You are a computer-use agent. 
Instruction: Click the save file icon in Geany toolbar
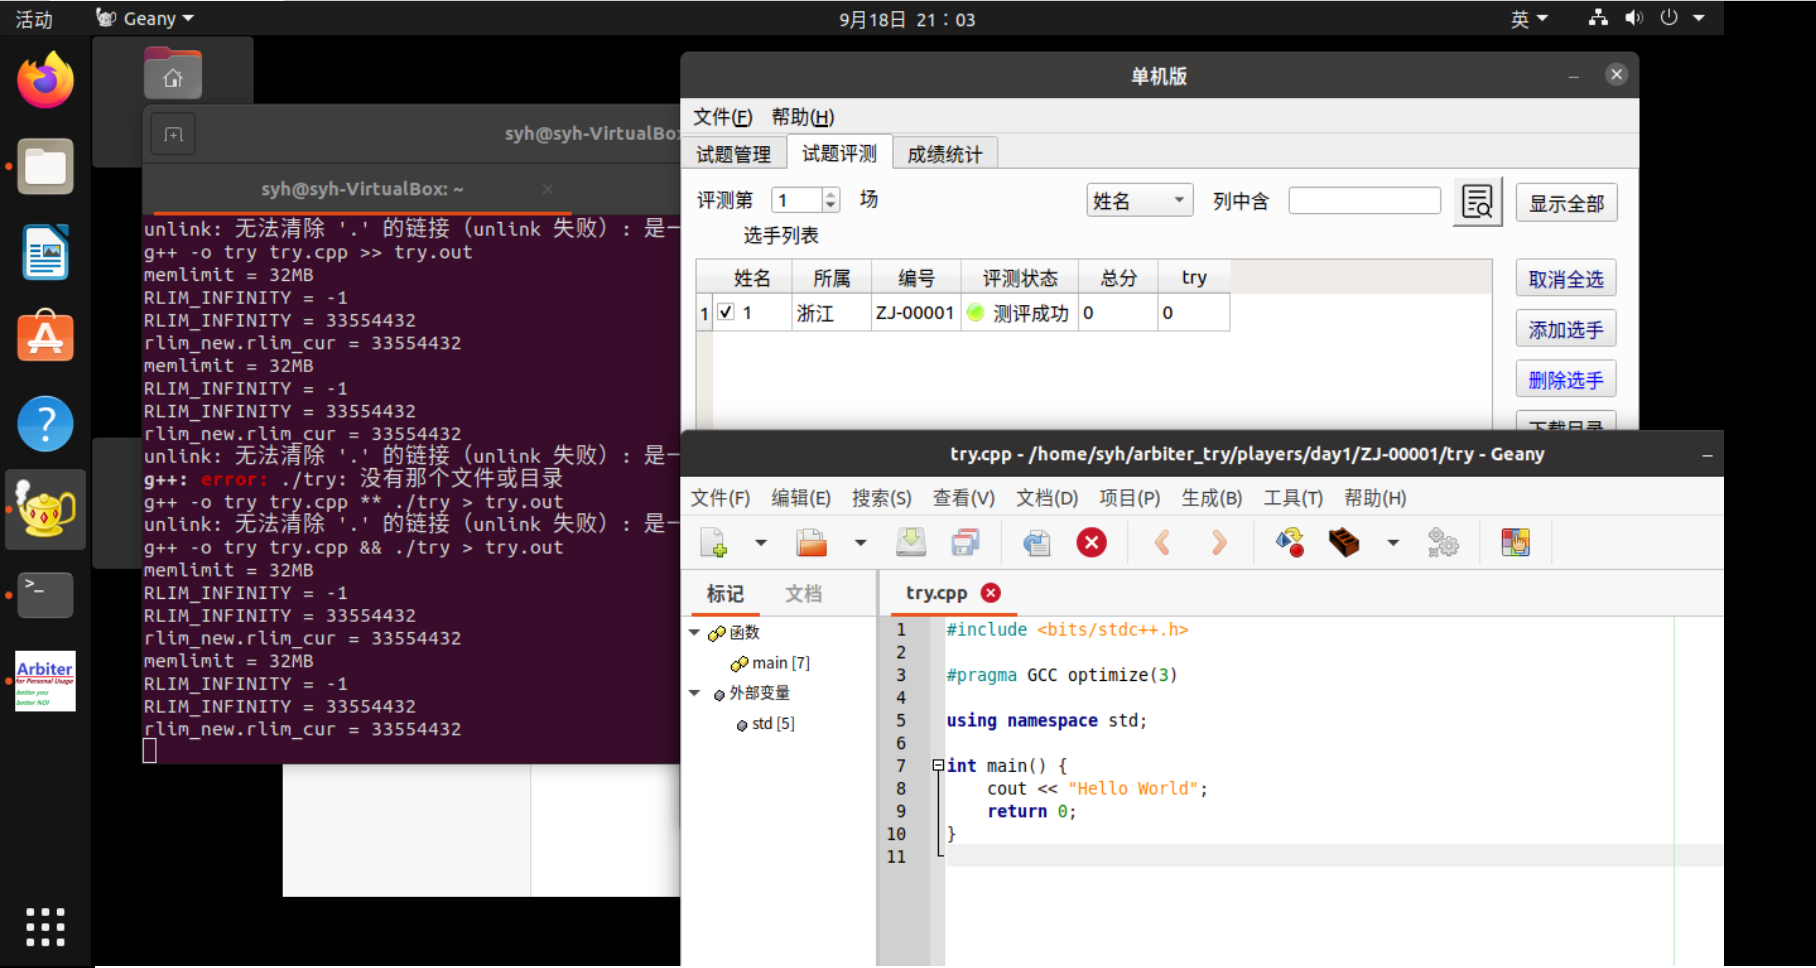click(x=910, y=543)
